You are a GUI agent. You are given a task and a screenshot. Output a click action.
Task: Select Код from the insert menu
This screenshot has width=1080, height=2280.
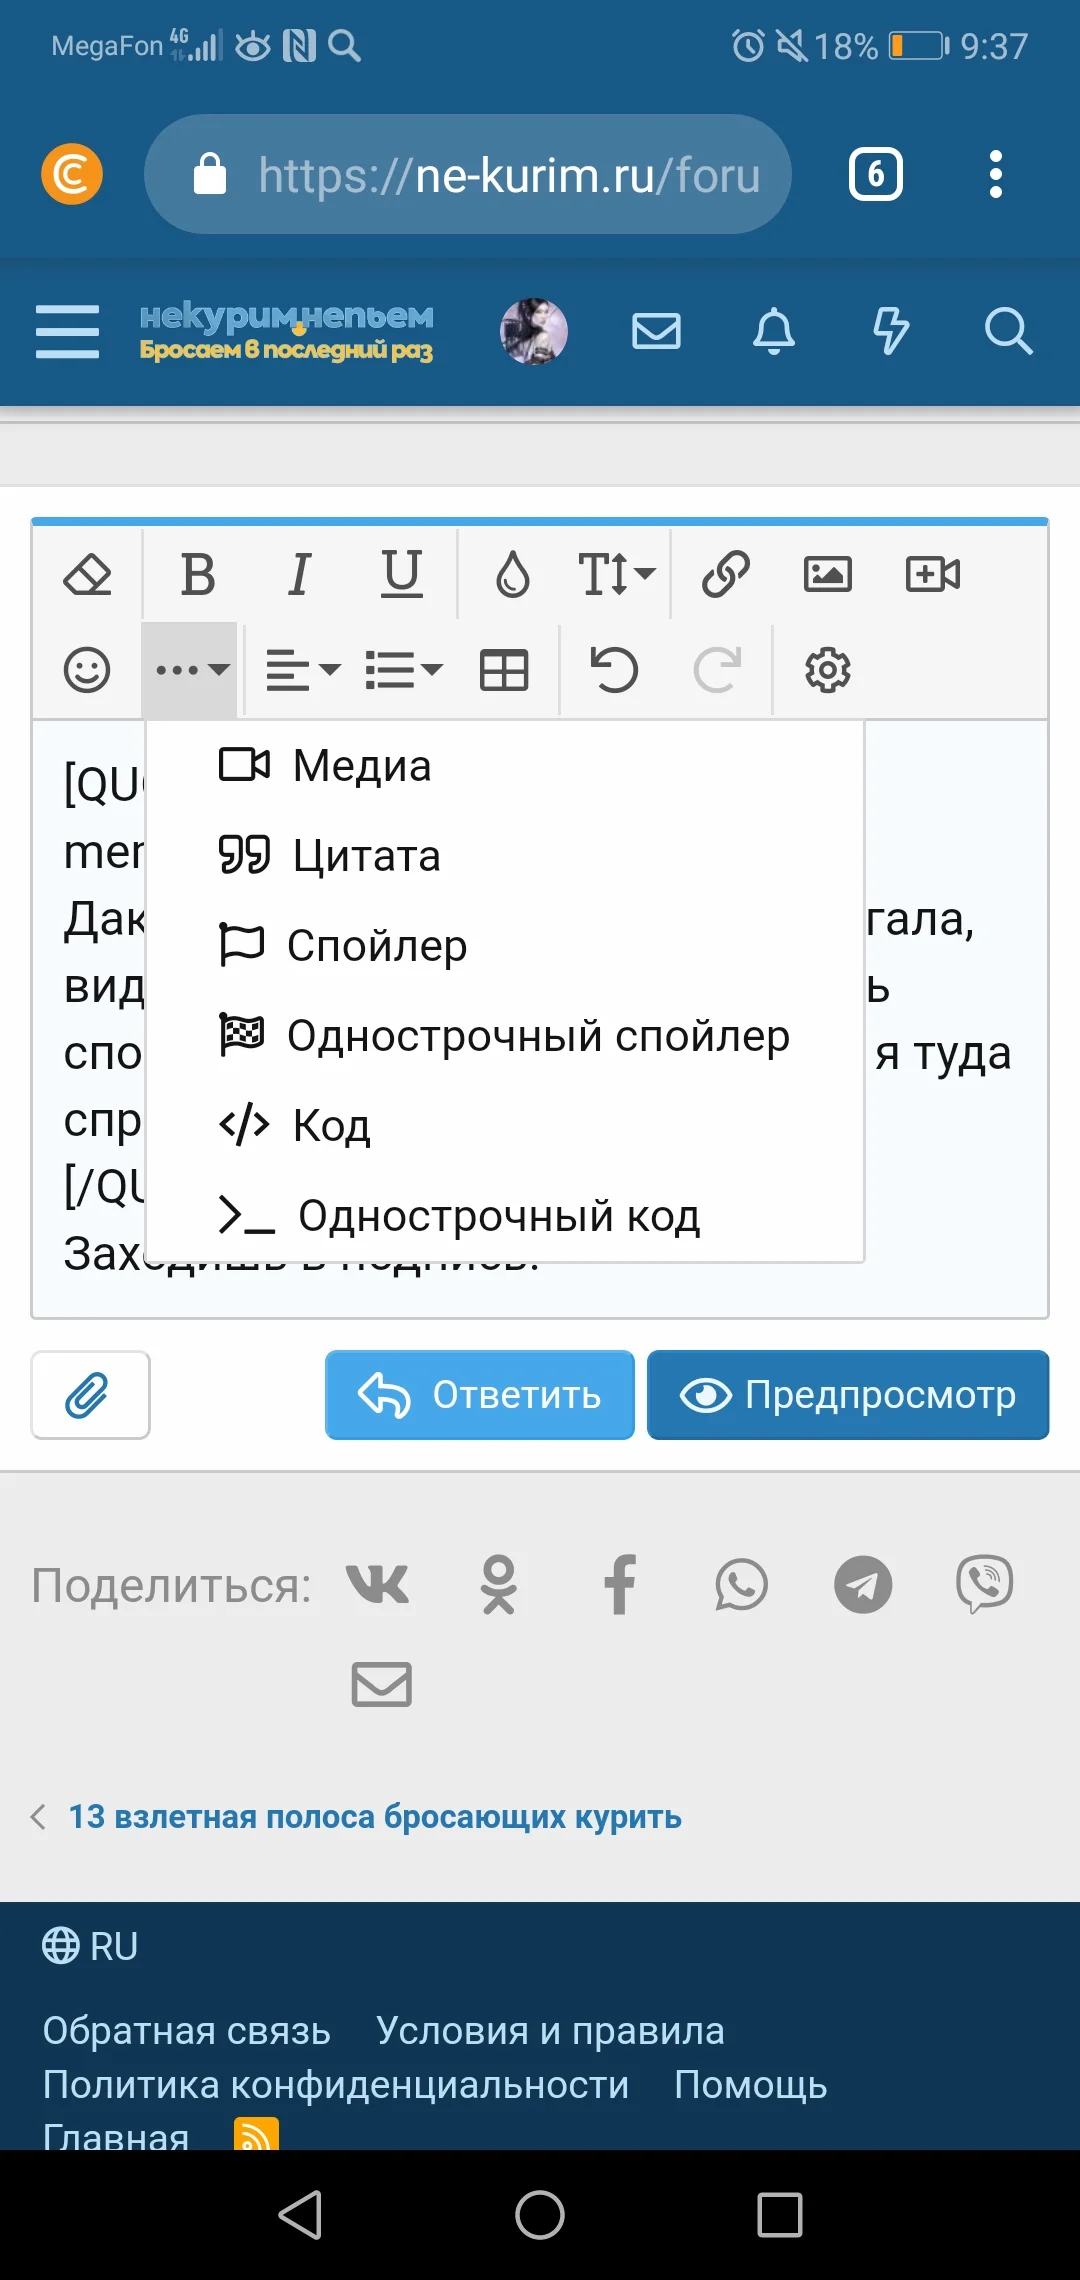[x=505, y=1126]
